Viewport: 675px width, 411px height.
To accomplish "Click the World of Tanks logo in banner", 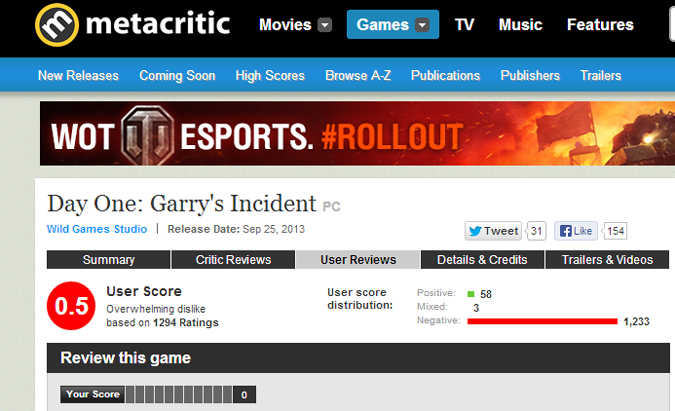I will [x=148, y=134].
